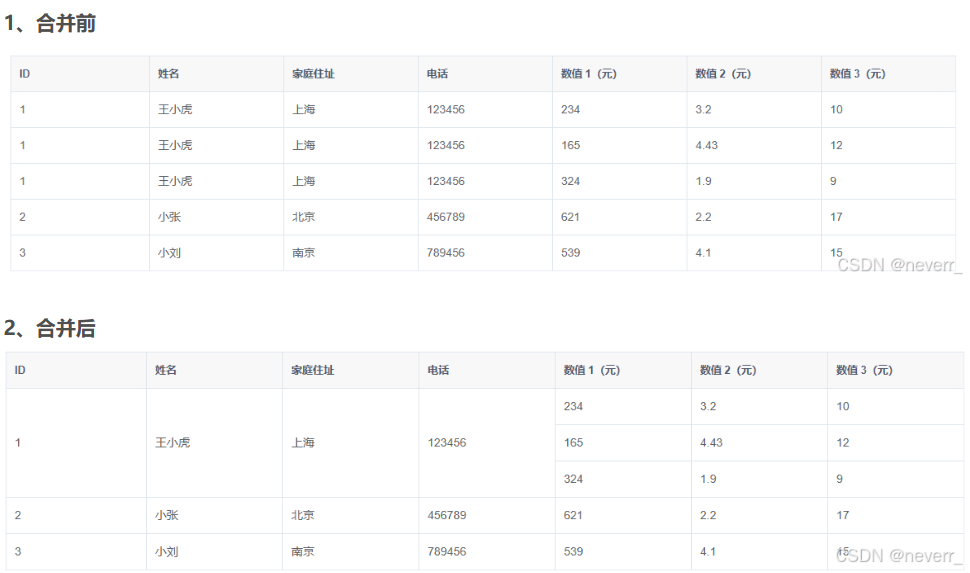Viewport: 970px width, 573px height.
Task: Click the 电话 header in the 合并前 table
Action: 437,74
